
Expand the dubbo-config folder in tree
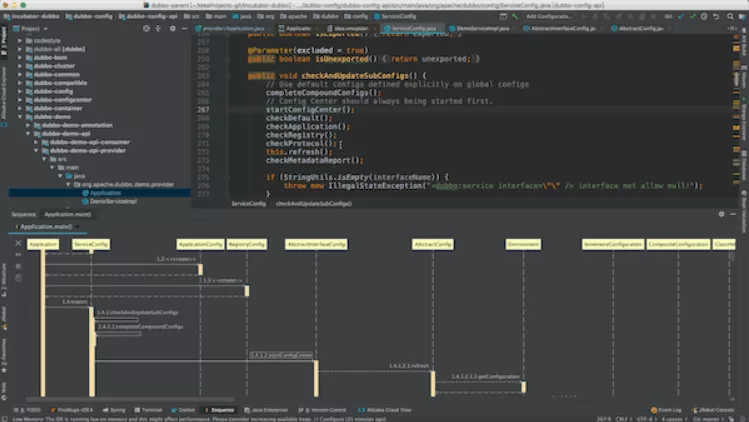pos(20,91)
